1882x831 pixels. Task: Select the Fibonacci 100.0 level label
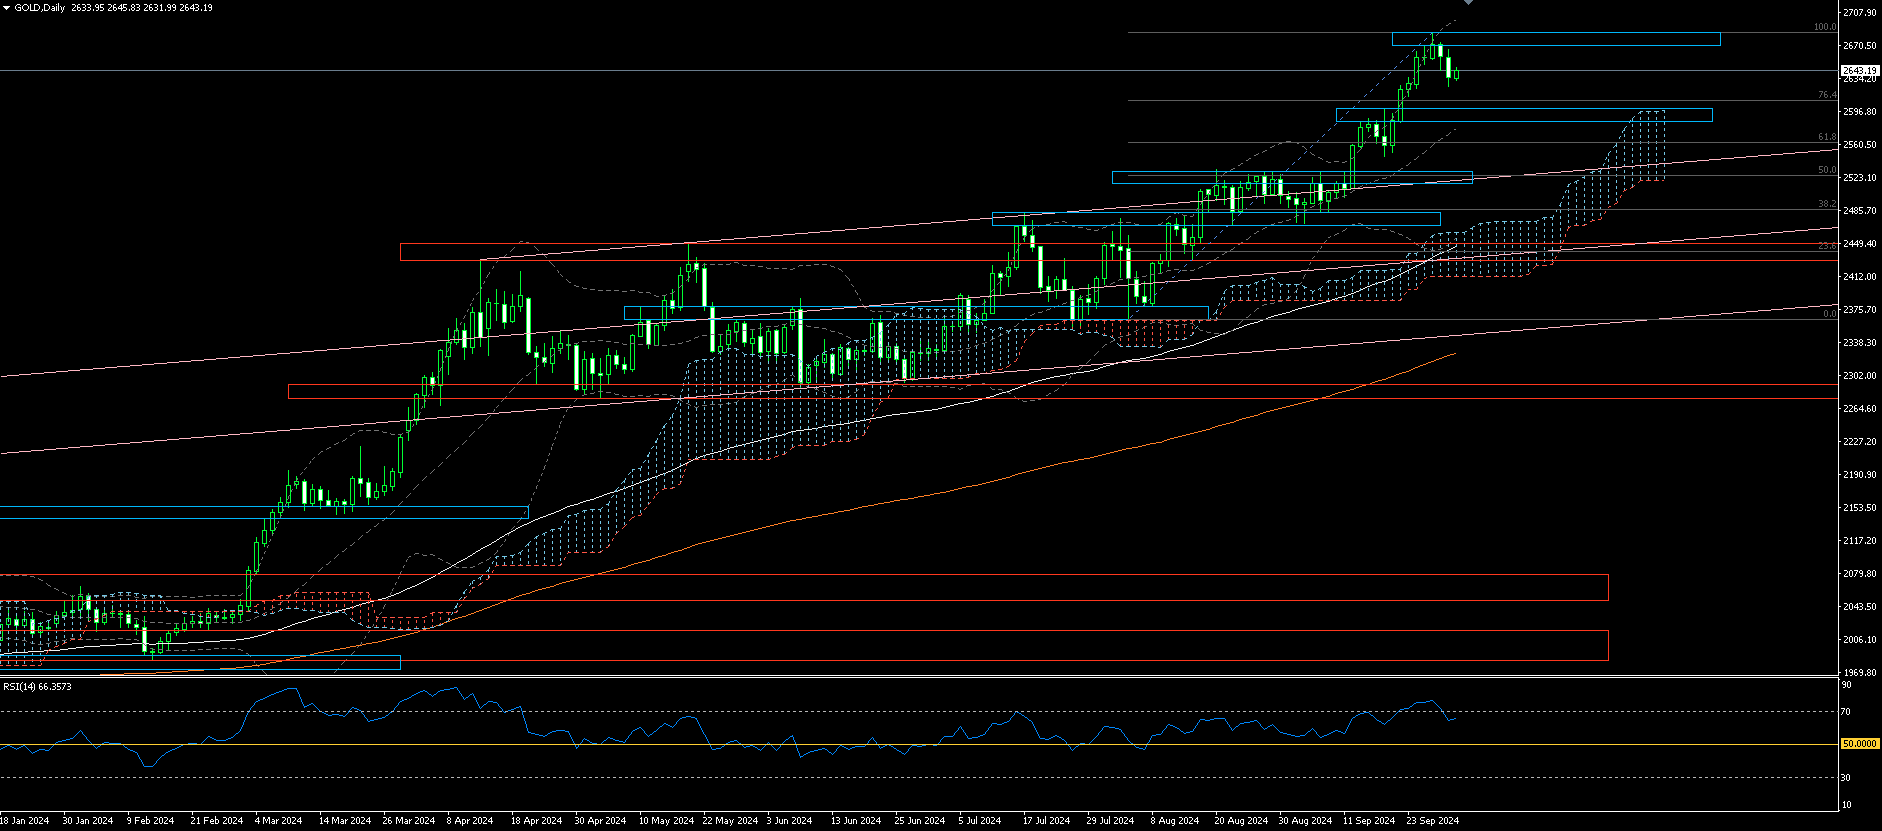pyautogui.click(x=1825, y=28)
